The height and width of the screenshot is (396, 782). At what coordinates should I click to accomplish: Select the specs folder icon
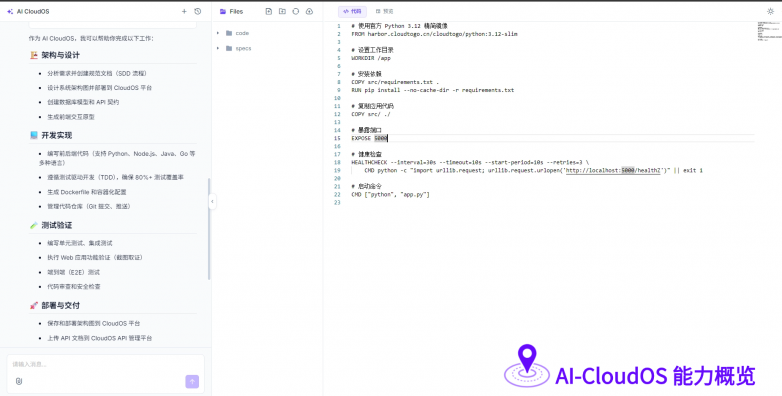click(229, 48)
